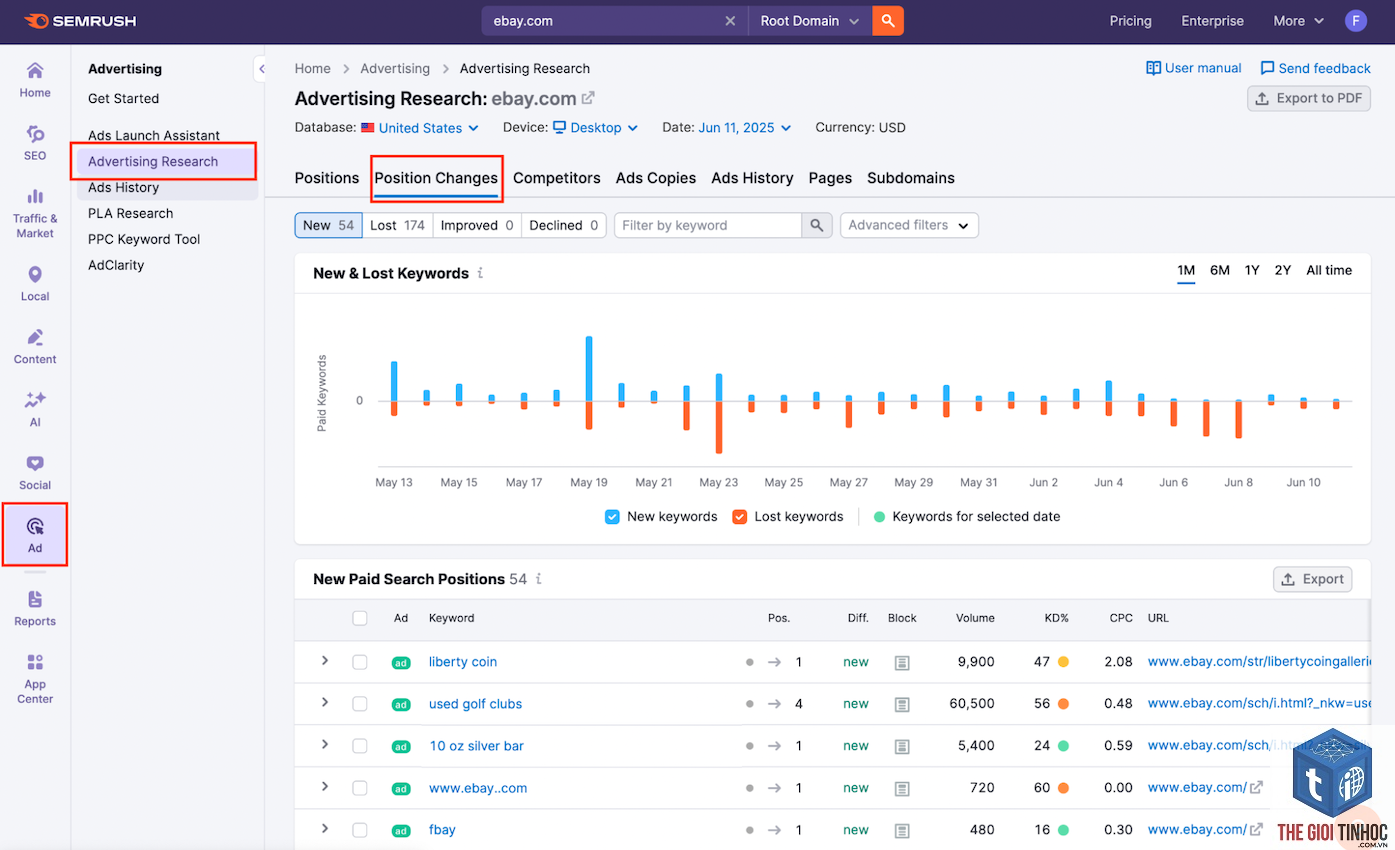Check the fbay row checkbox
1395x850 pixels.
360,830
